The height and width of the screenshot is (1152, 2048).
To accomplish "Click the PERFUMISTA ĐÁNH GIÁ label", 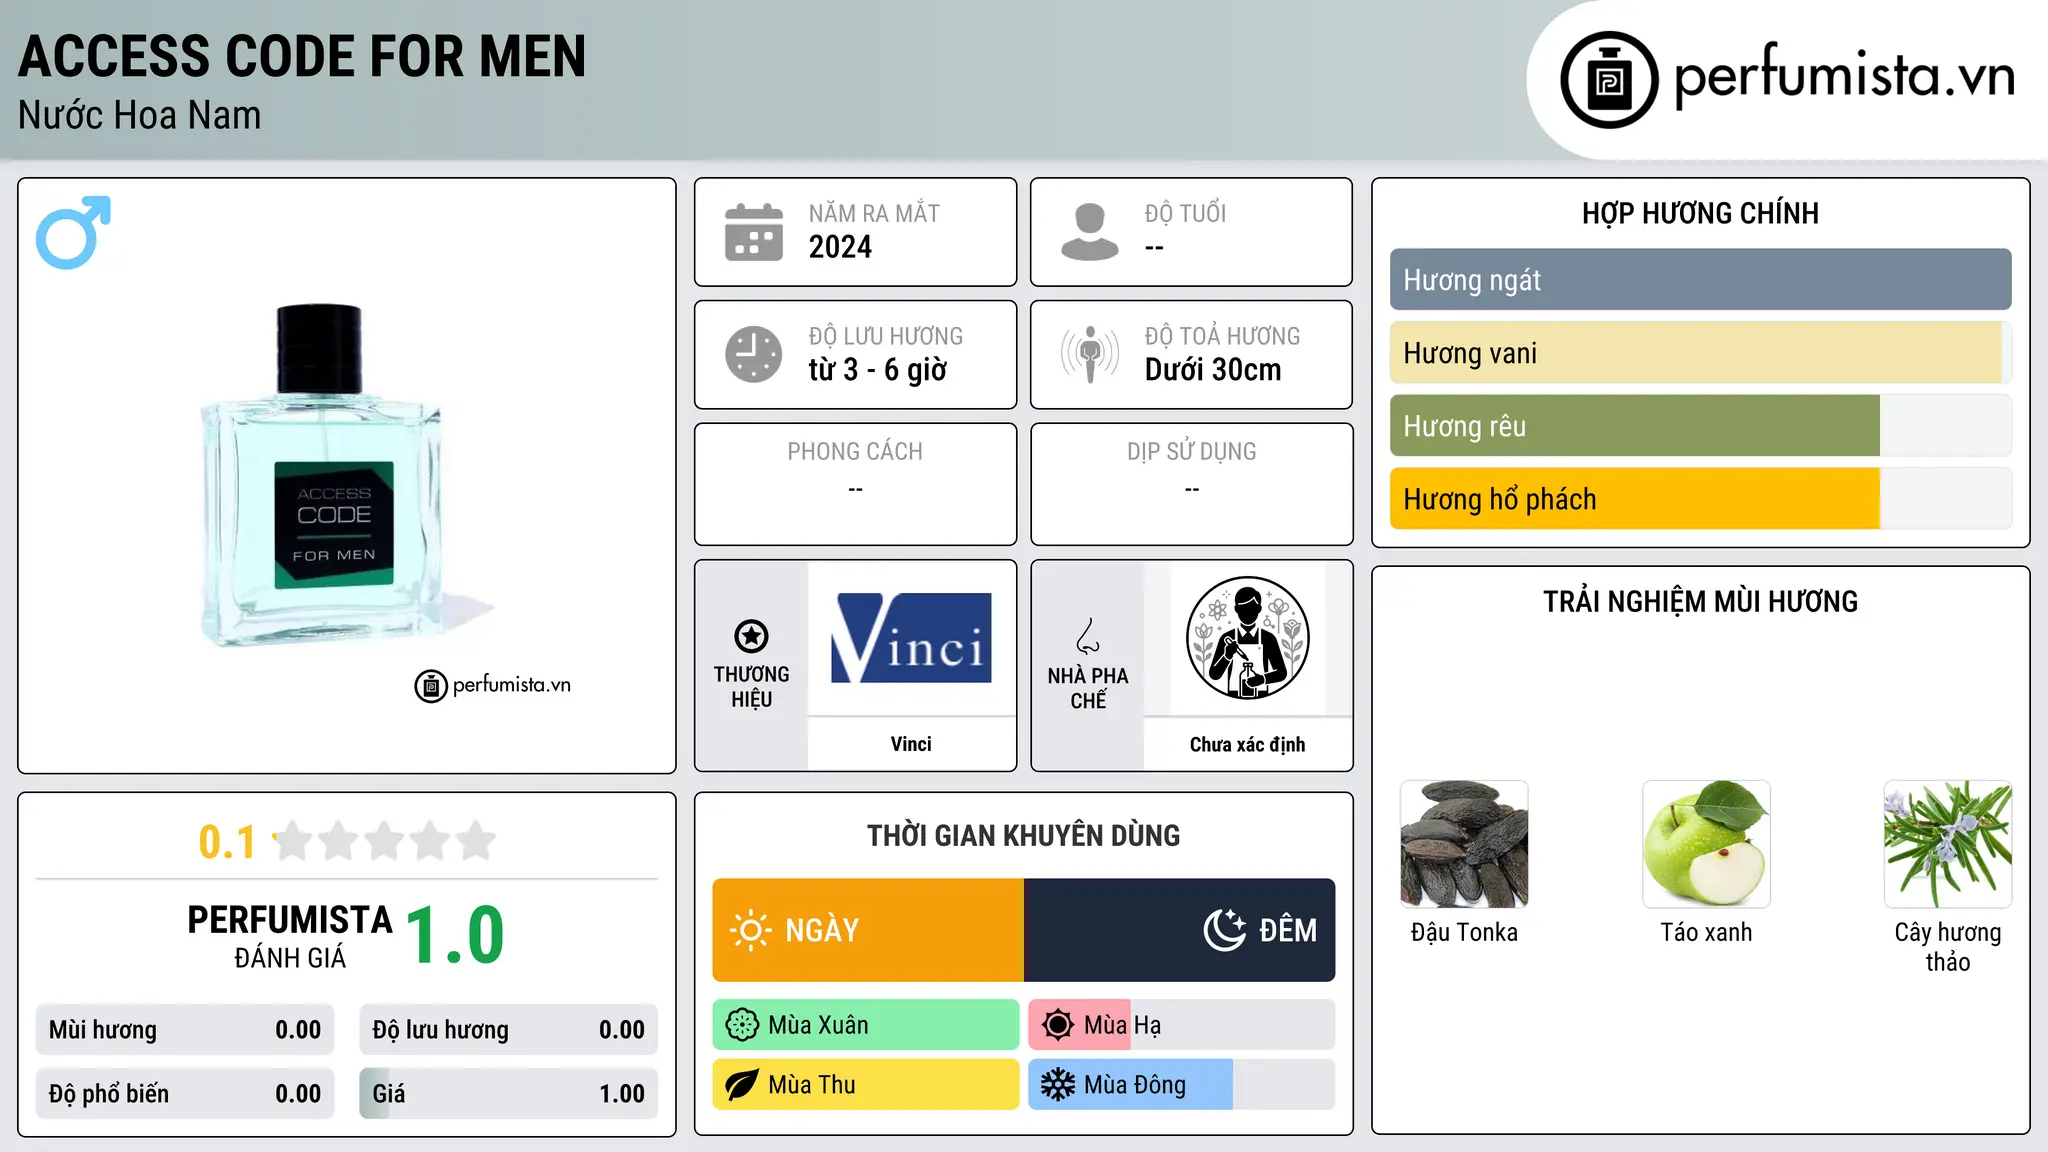I will coord(290,936).
